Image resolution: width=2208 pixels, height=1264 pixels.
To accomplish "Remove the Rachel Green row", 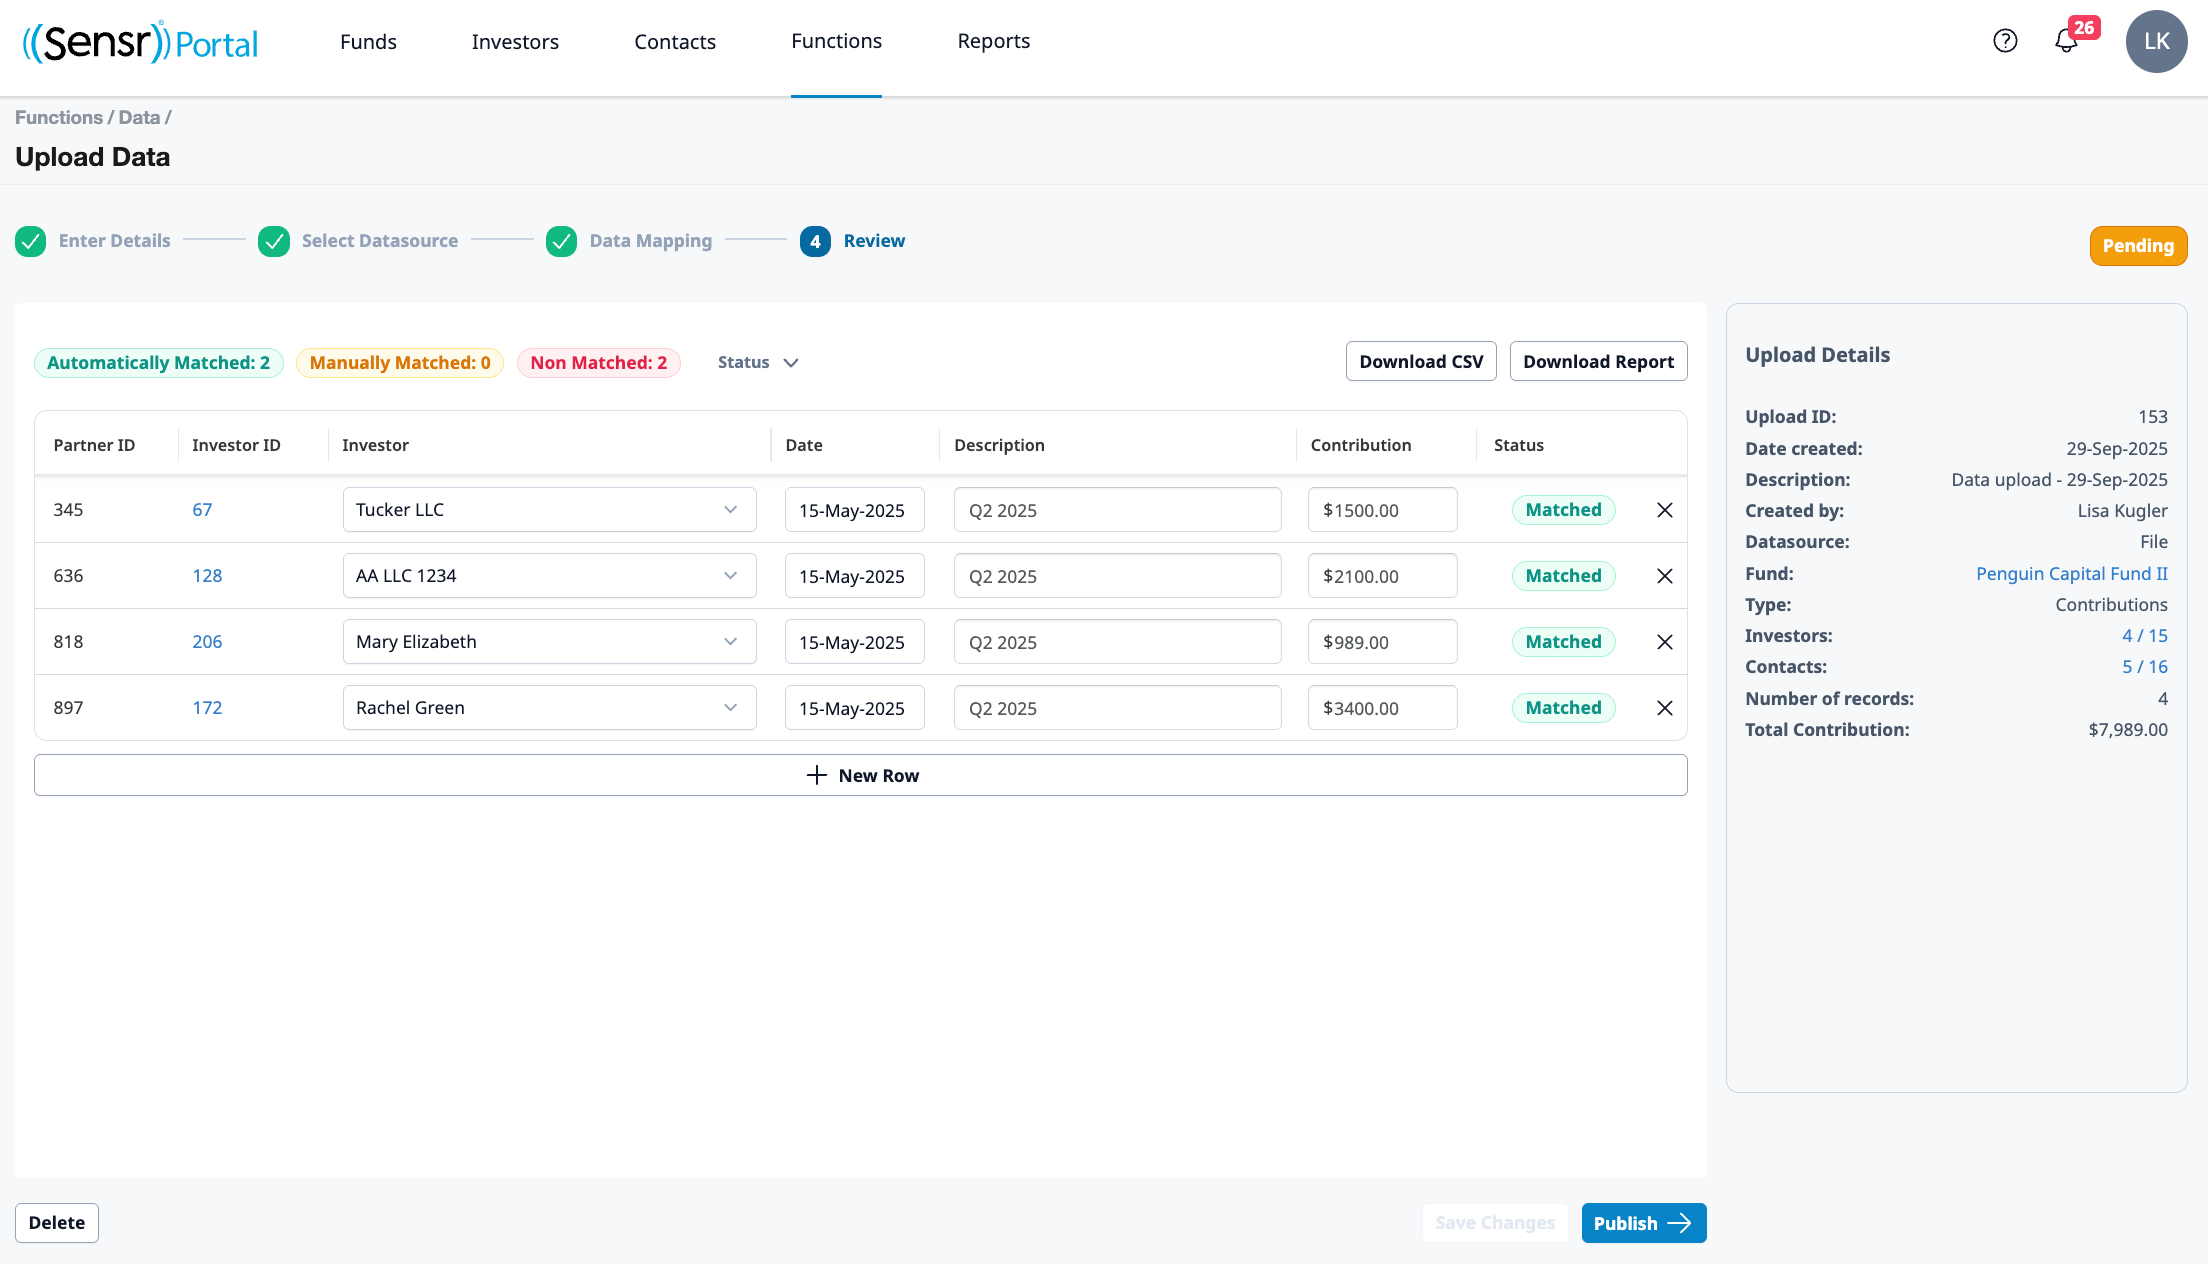I will click(1665, 708).
